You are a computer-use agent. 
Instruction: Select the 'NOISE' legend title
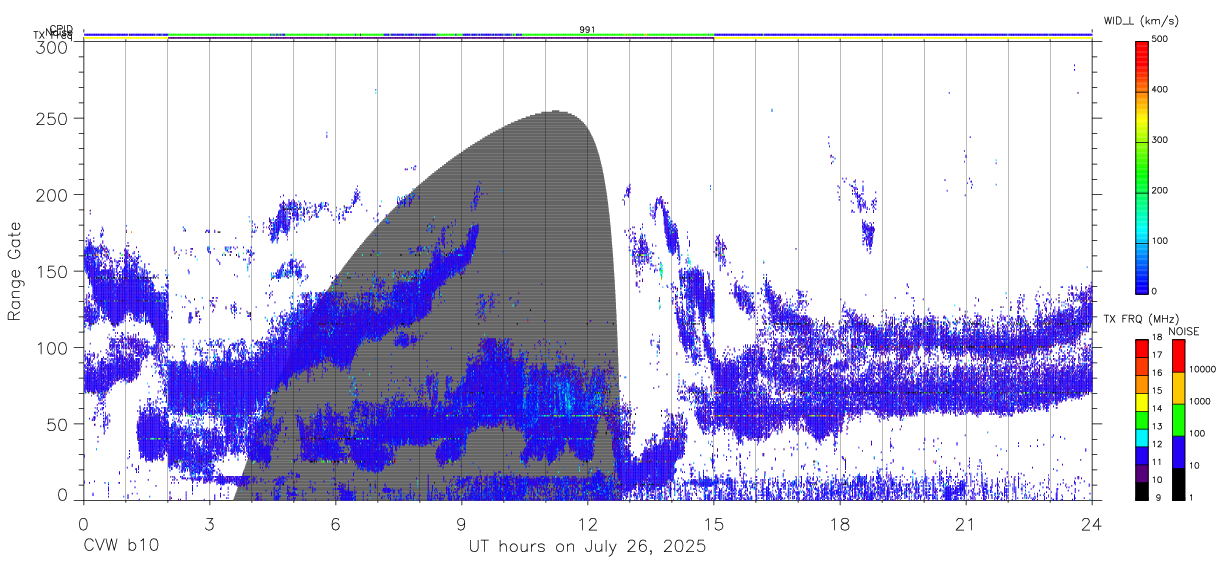coord(1186,331)
